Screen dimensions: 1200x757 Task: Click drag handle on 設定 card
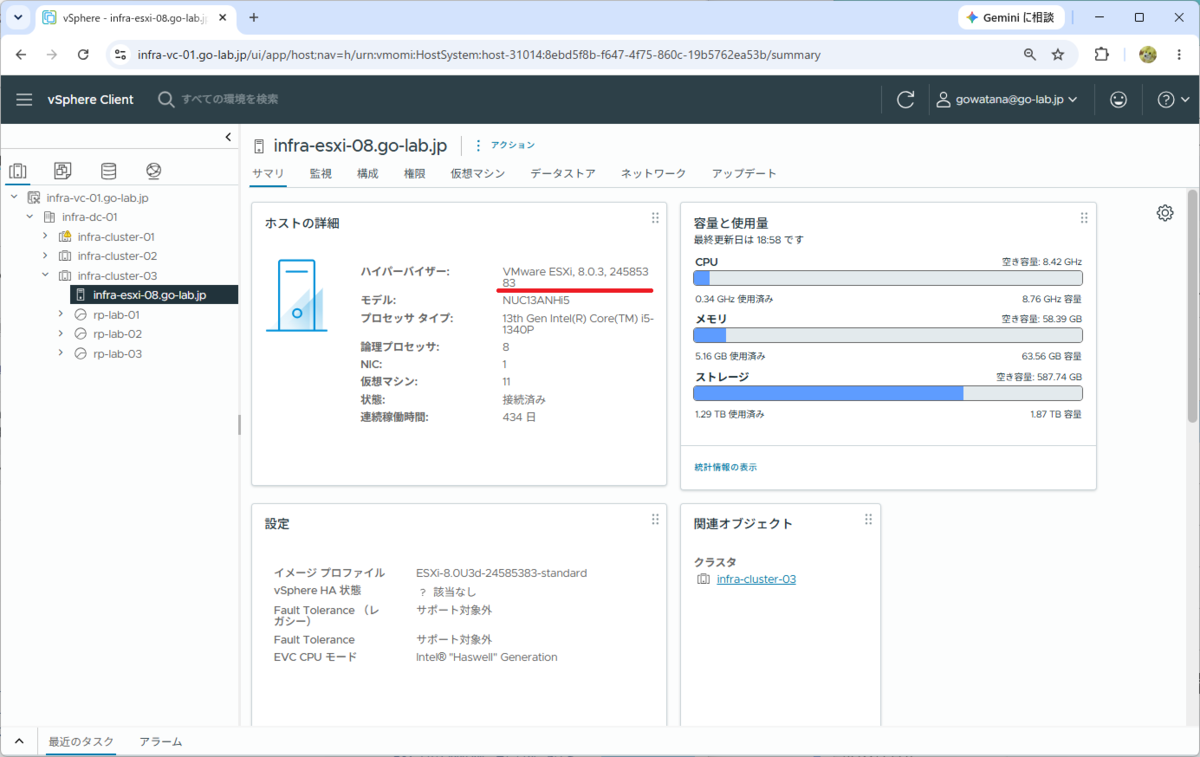point(655,519)
